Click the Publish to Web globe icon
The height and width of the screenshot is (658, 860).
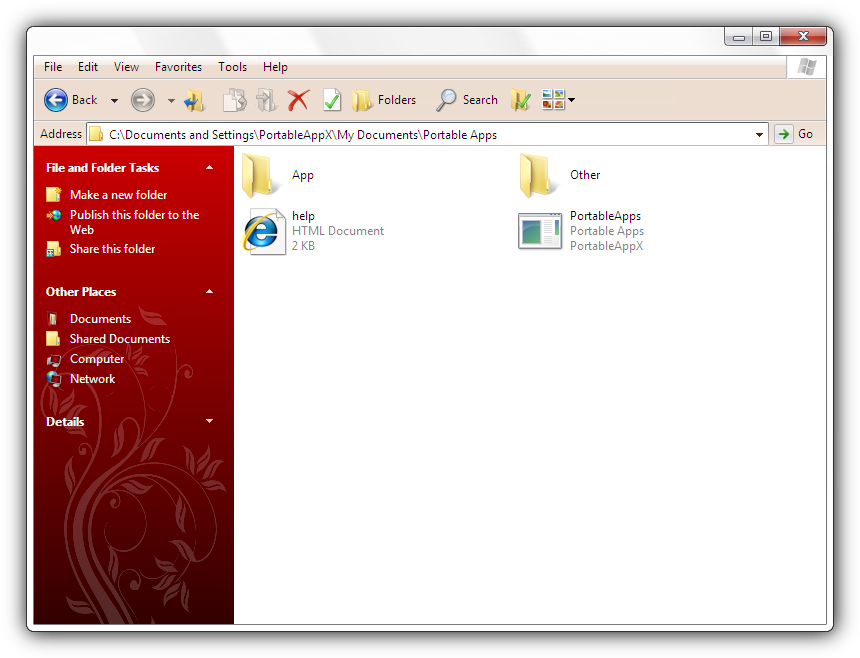53,215
